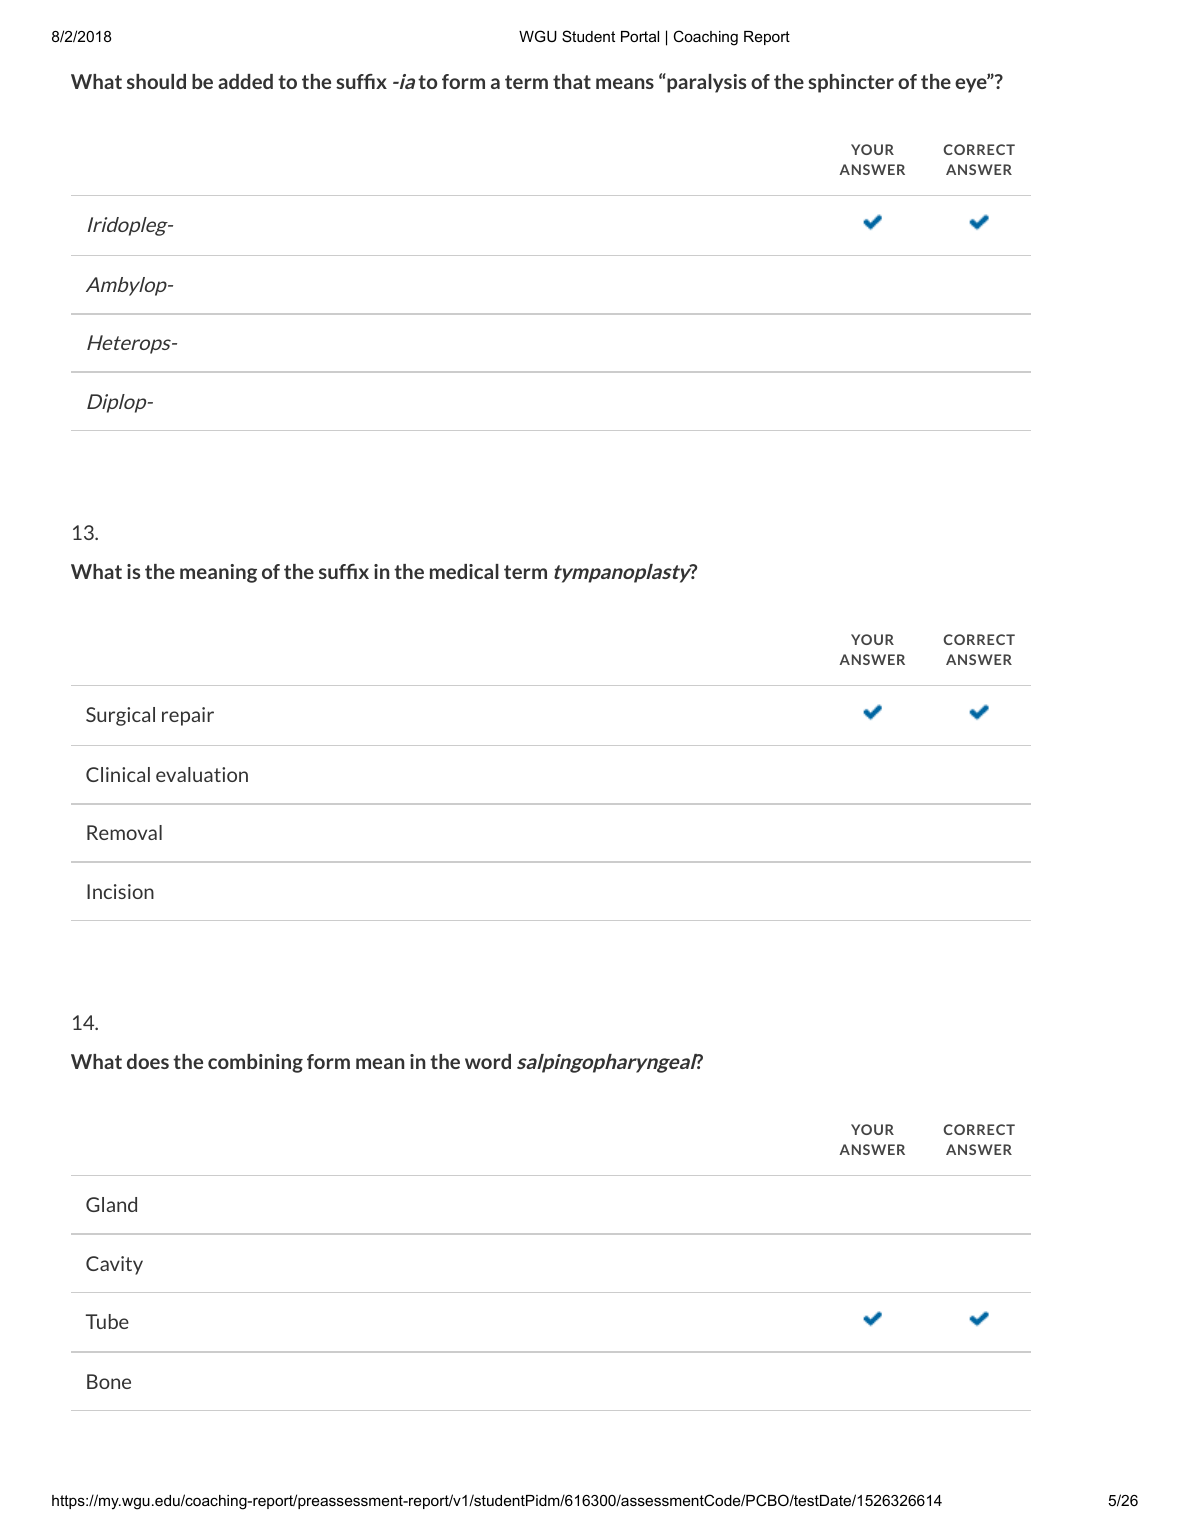Click the Your Answer checkmark for Surgical repair
The width and height of the screenshot is (1190, 1540).
click(x=872, y=712)
